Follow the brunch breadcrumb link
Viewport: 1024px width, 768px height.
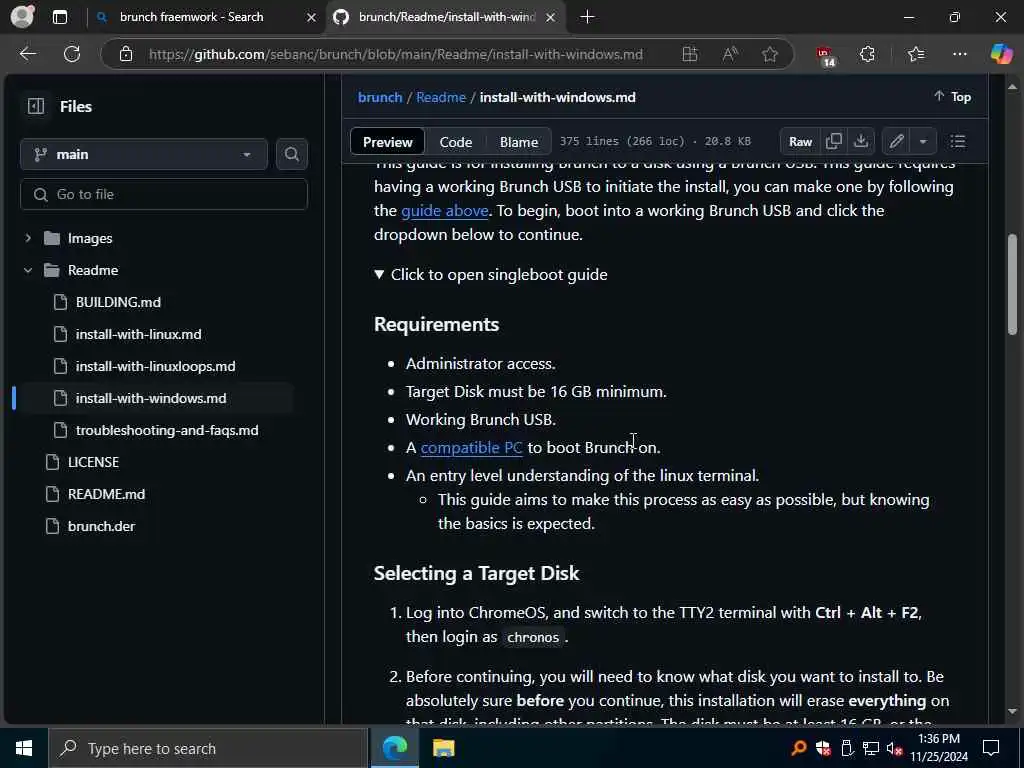(380, 97)
